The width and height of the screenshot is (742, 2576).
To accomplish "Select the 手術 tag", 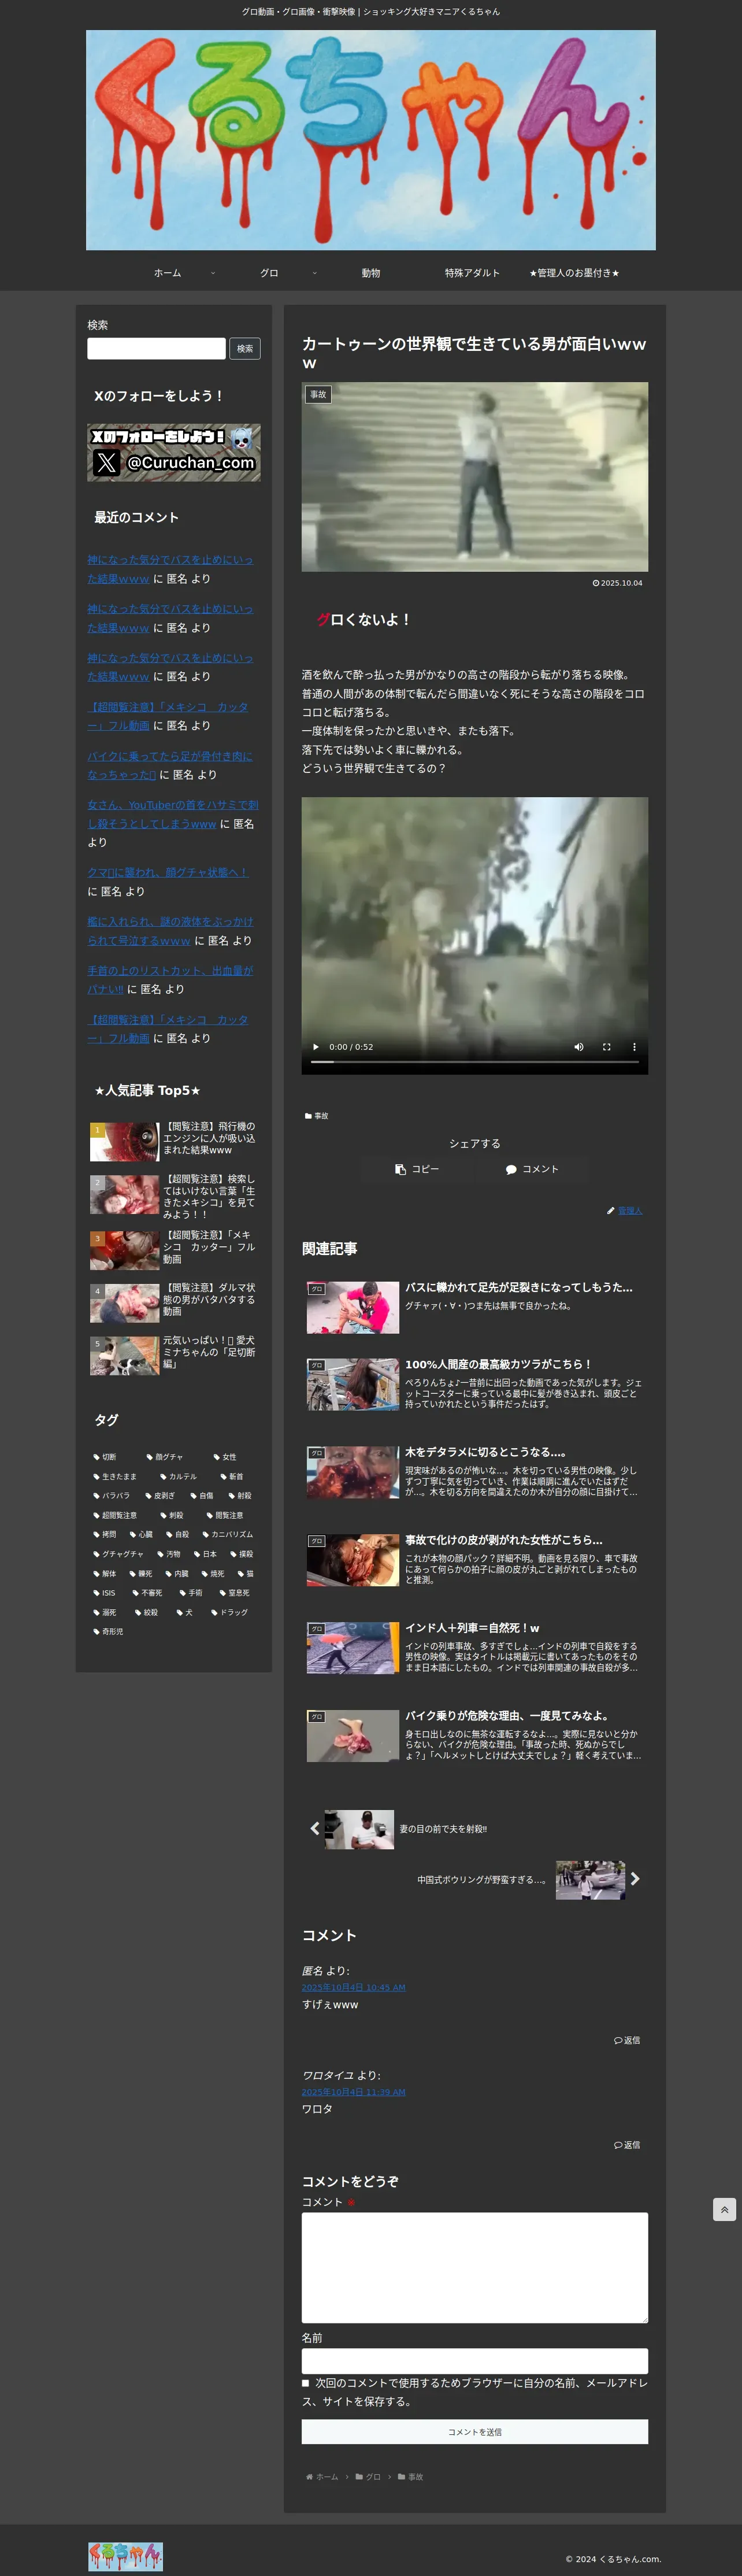I will [191, 1593].
